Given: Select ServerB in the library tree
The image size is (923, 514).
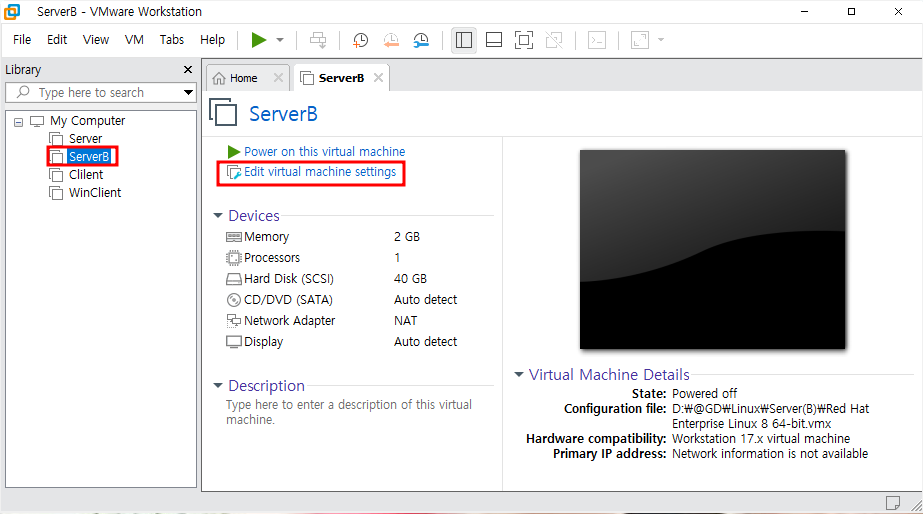Looking at the screenshot, I should [89, 157].
